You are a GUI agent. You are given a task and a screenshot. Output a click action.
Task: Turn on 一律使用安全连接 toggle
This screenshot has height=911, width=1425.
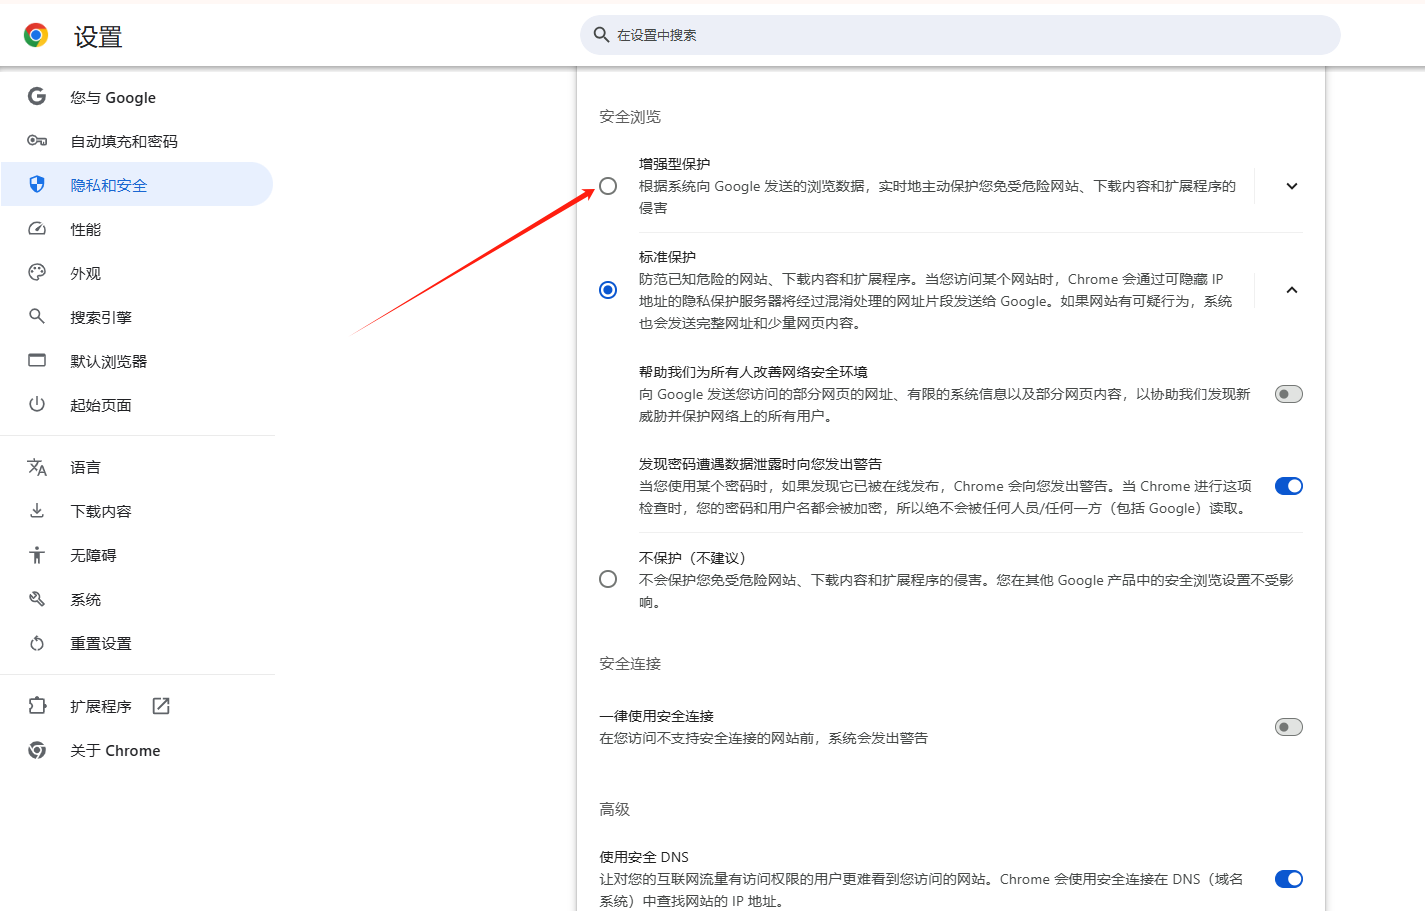point(1289,727)
